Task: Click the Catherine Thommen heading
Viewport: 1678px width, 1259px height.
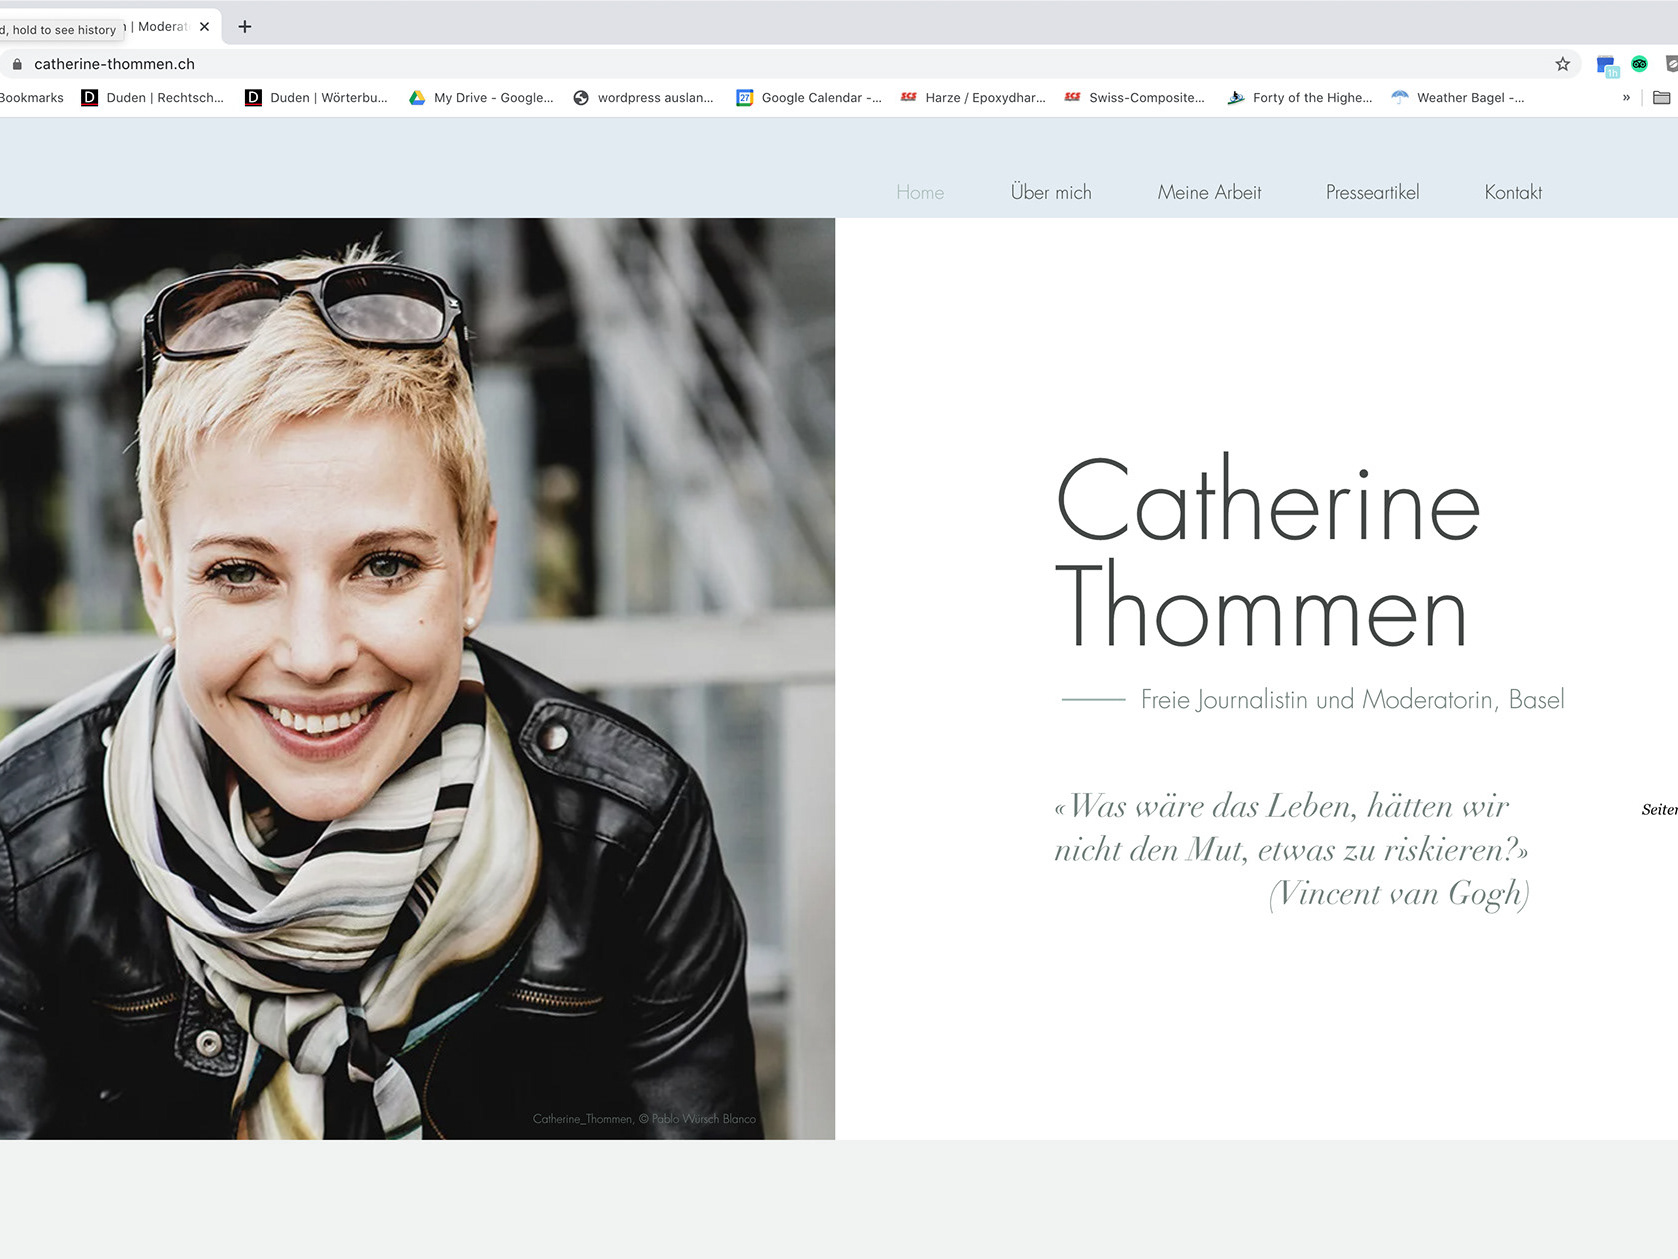Action: click(x=1267, y=551)
